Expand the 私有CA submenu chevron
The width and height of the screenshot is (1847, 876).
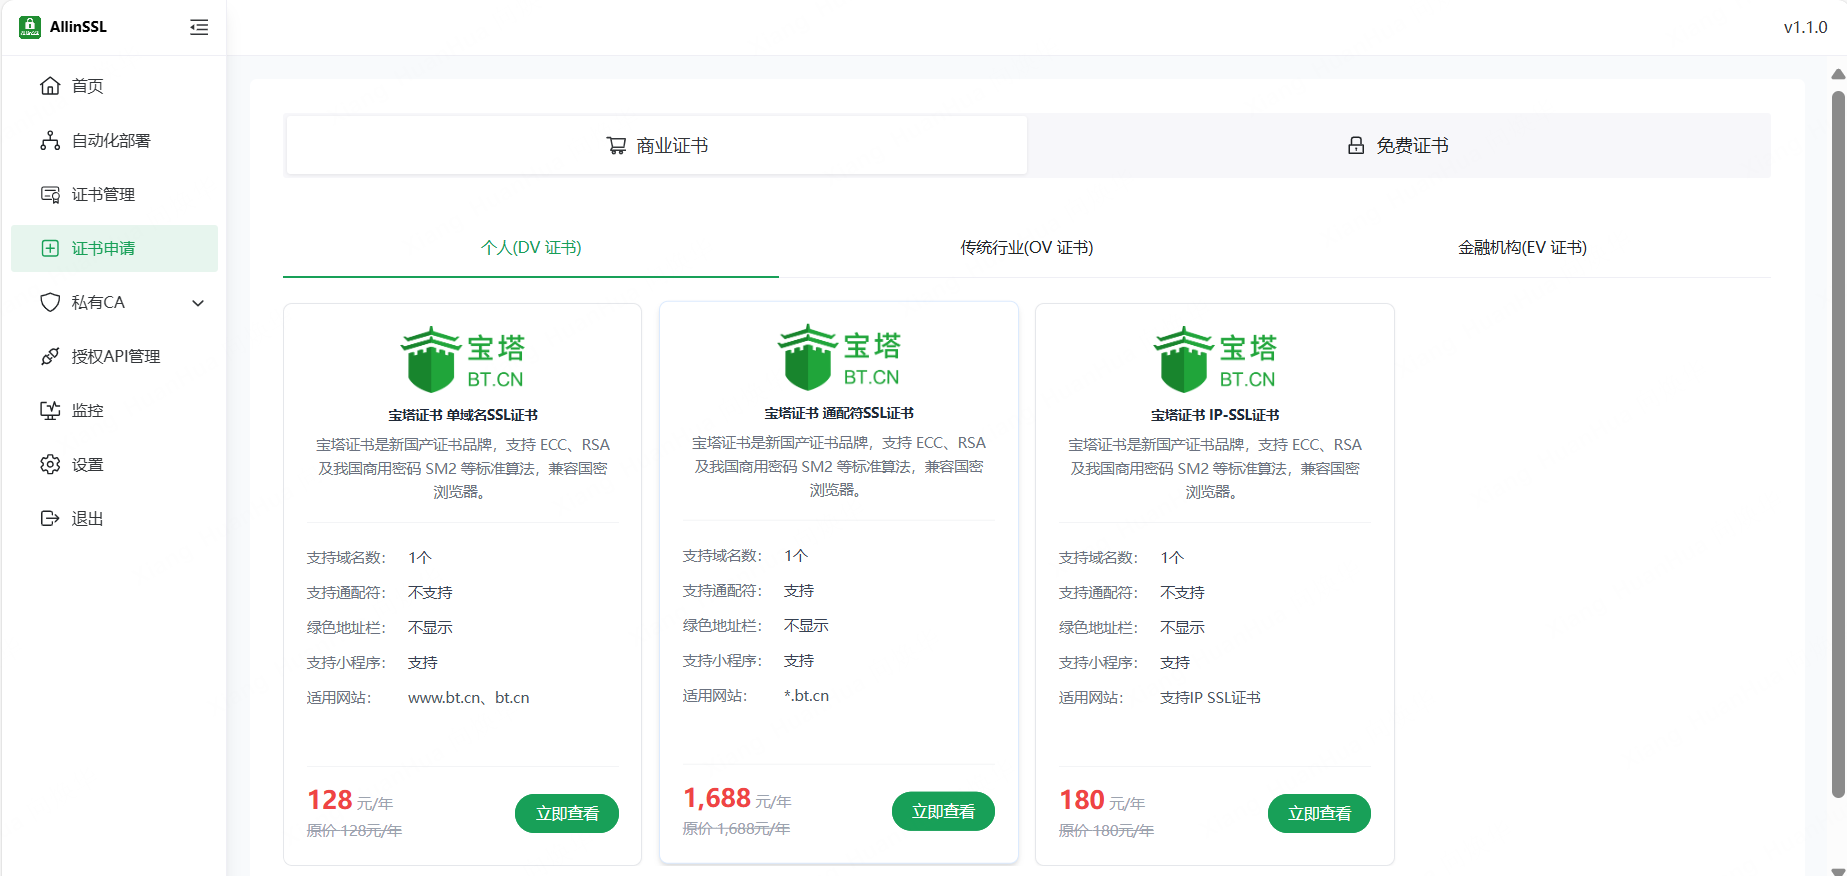pyautogui.click(x=198, y=303)
